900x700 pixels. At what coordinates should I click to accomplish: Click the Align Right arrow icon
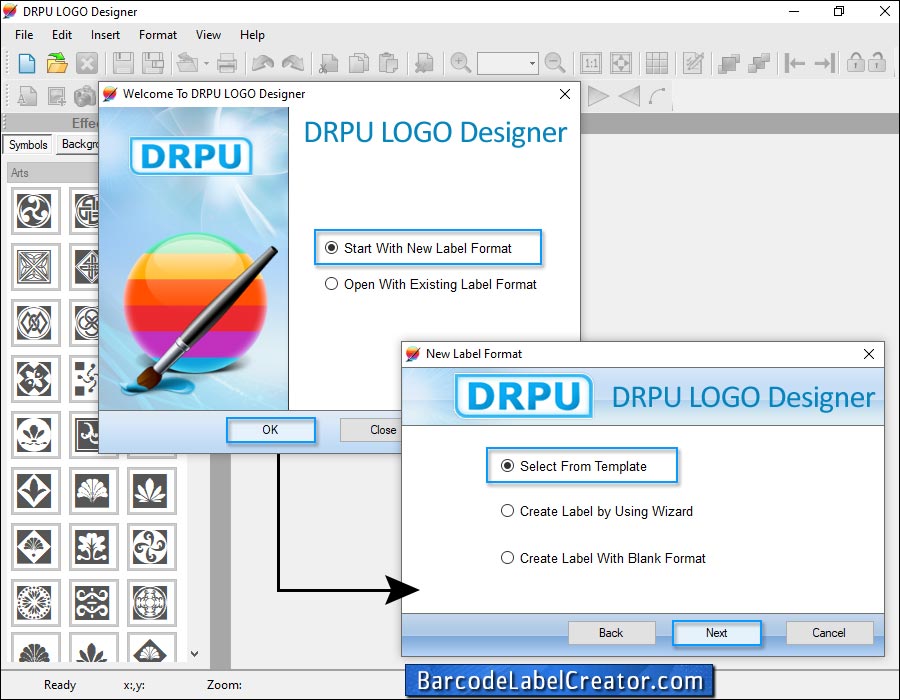825,63
